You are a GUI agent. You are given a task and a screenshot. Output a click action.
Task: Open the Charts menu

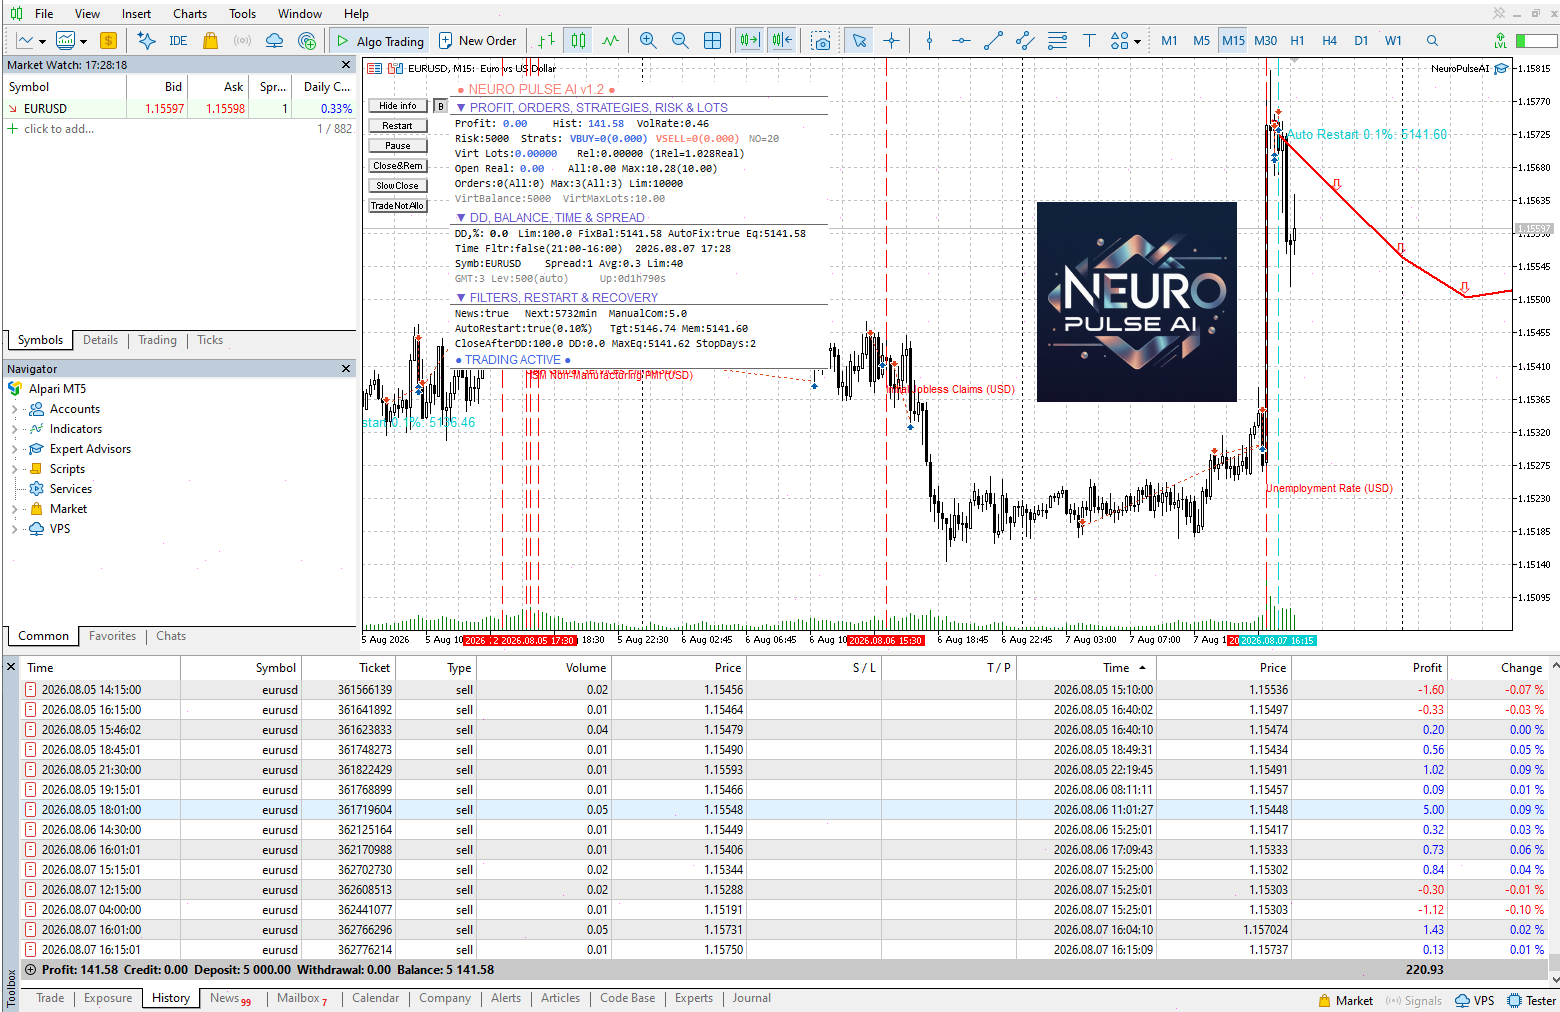point(190,14)
